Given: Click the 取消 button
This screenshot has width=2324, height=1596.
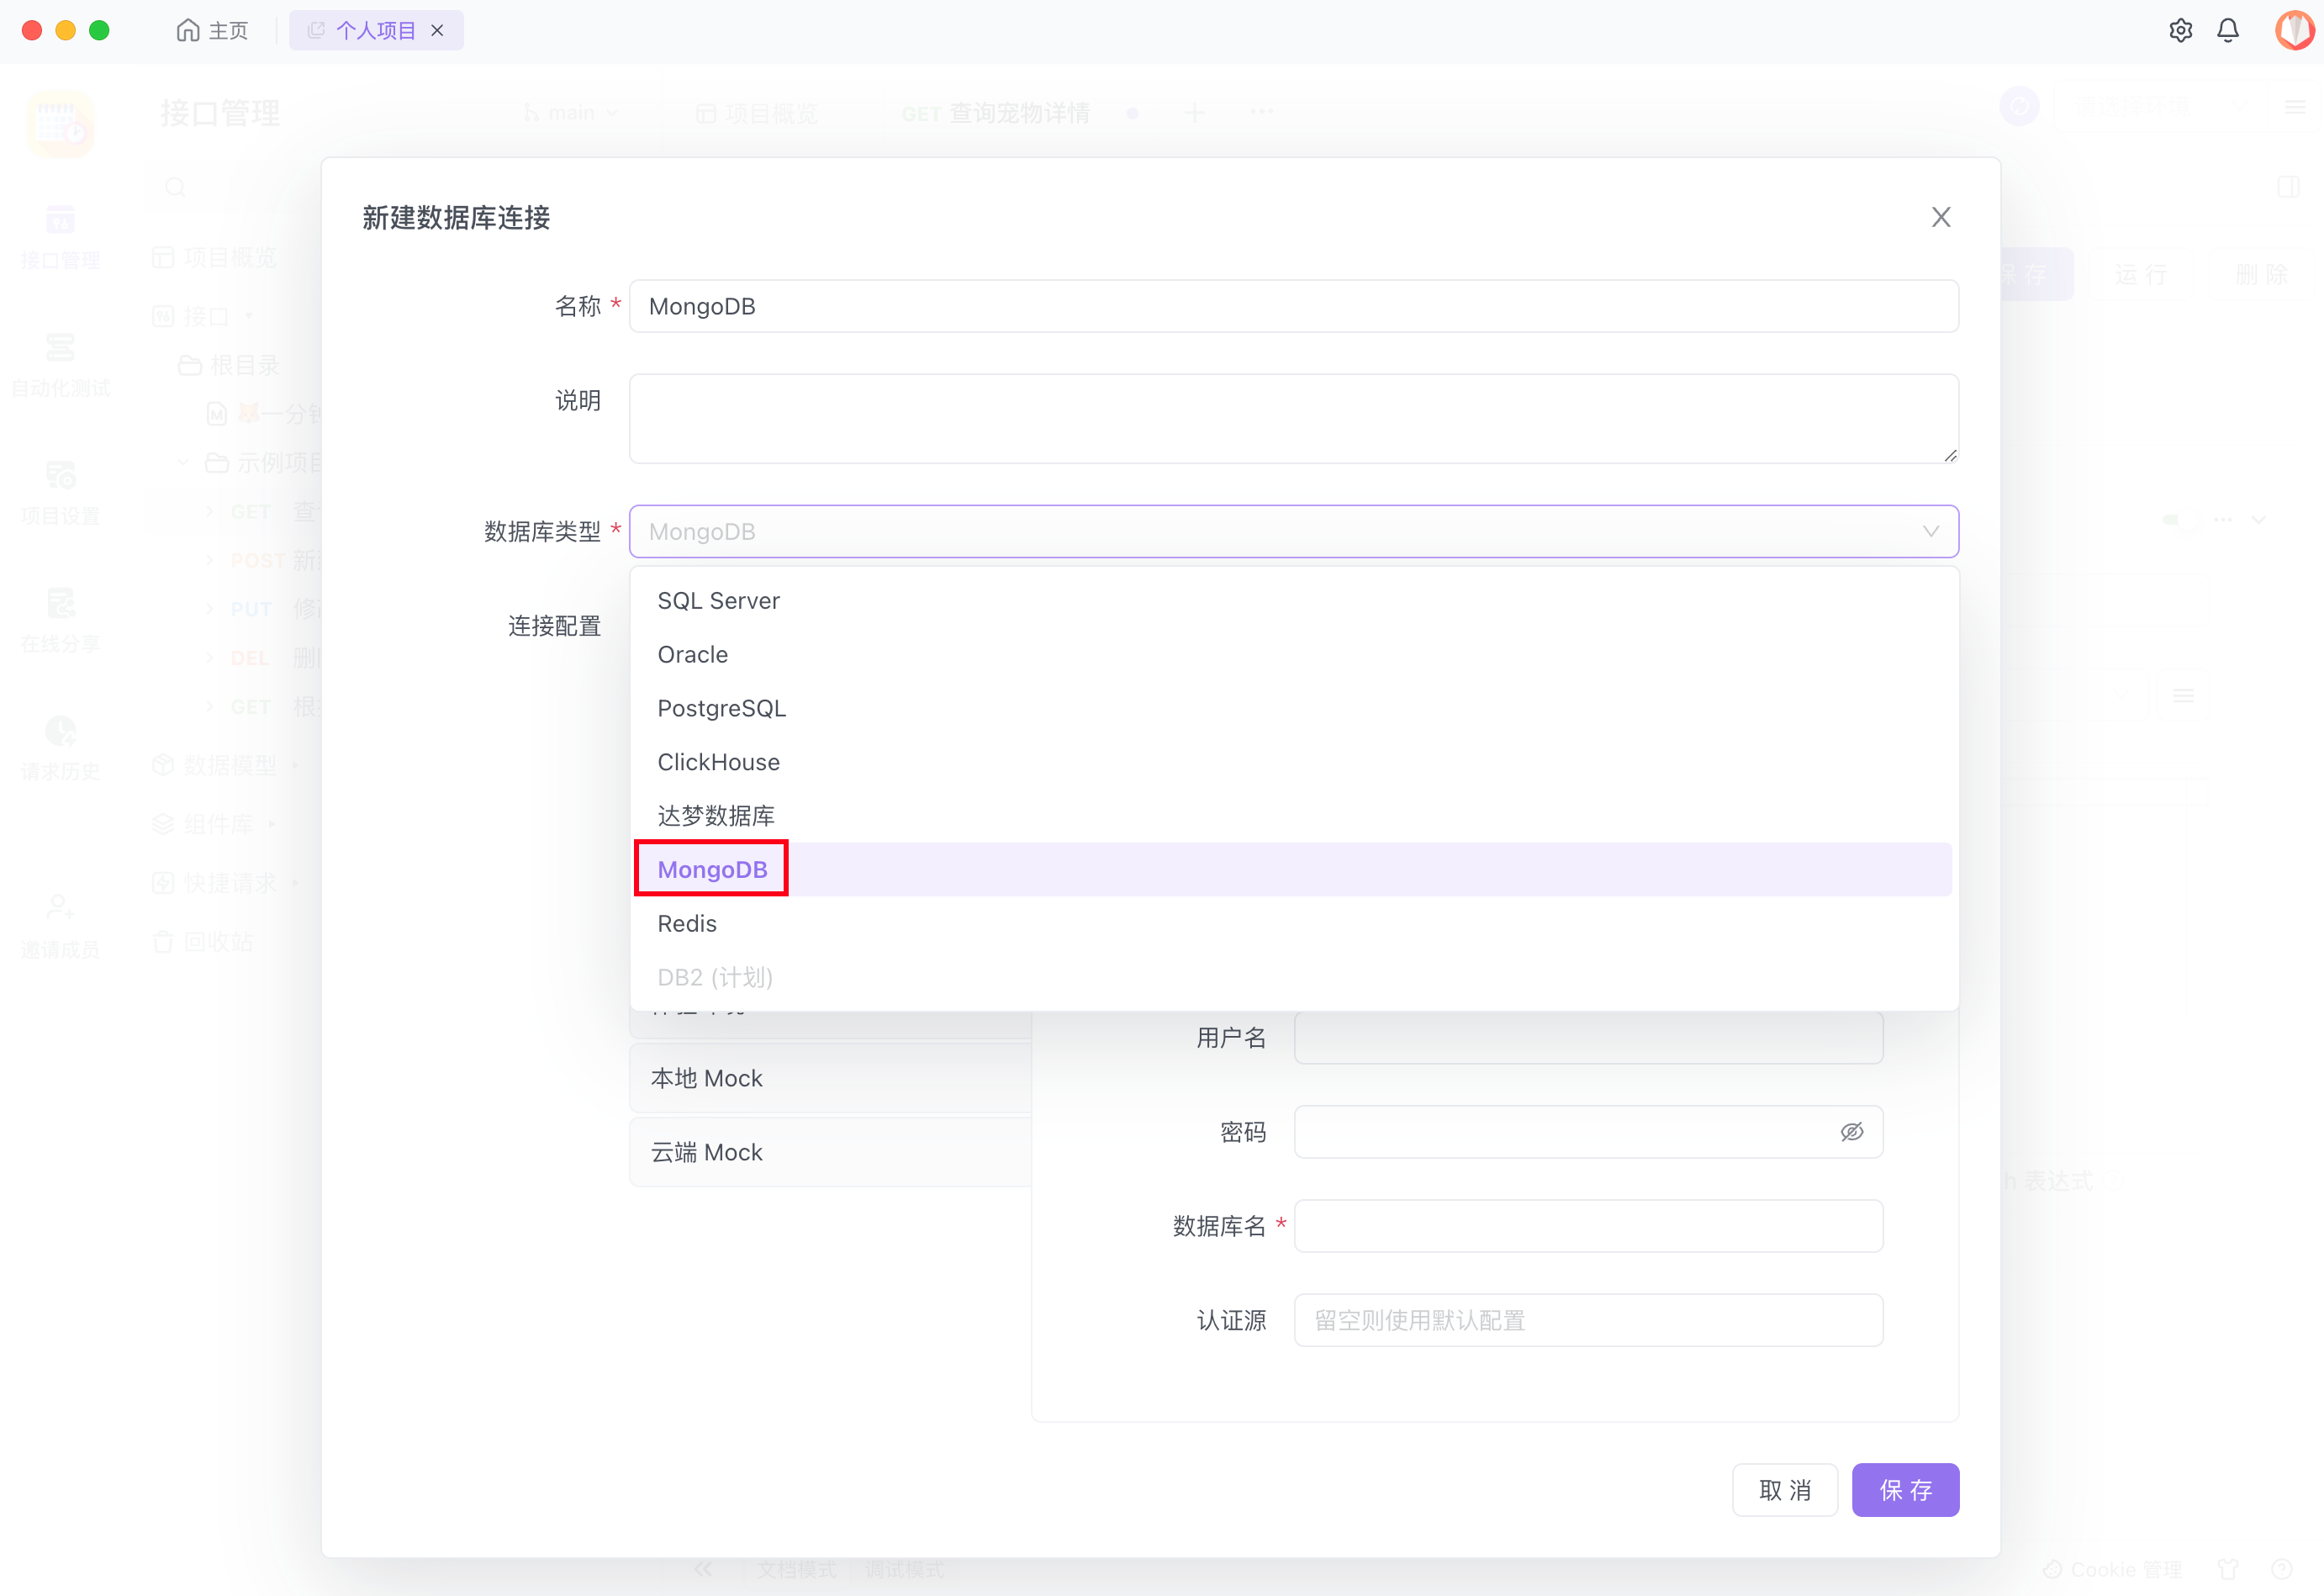Looking at the screenshot, I should (x=1784, y=1489).
